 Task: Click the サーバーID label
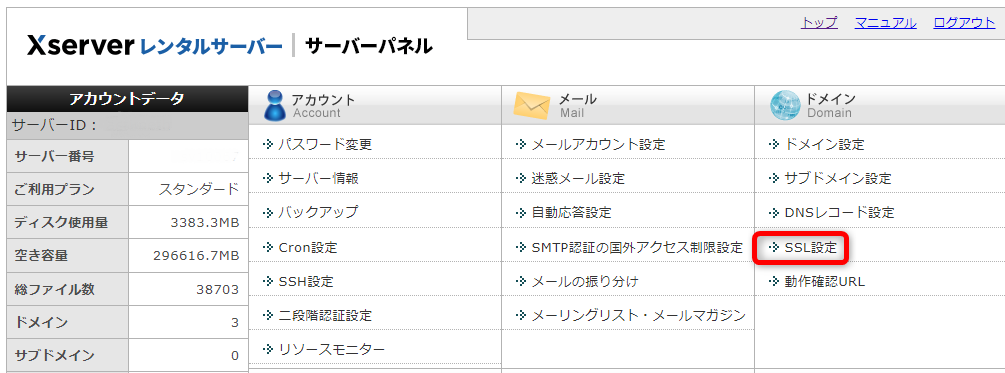point(54,126)
